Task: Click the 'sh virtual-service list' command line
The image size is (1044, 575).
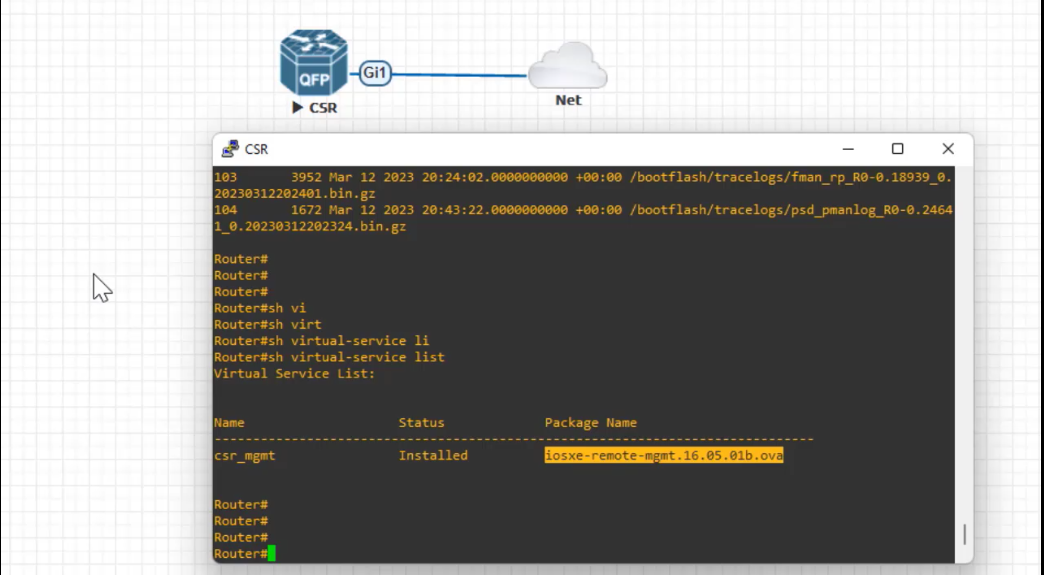Action: [x=329, y=357]
